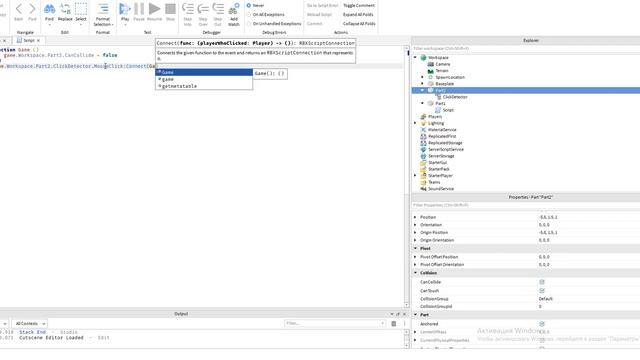640x360 pixels.
Task: Click Collapse All Folds action
Action: coord(359,24)
